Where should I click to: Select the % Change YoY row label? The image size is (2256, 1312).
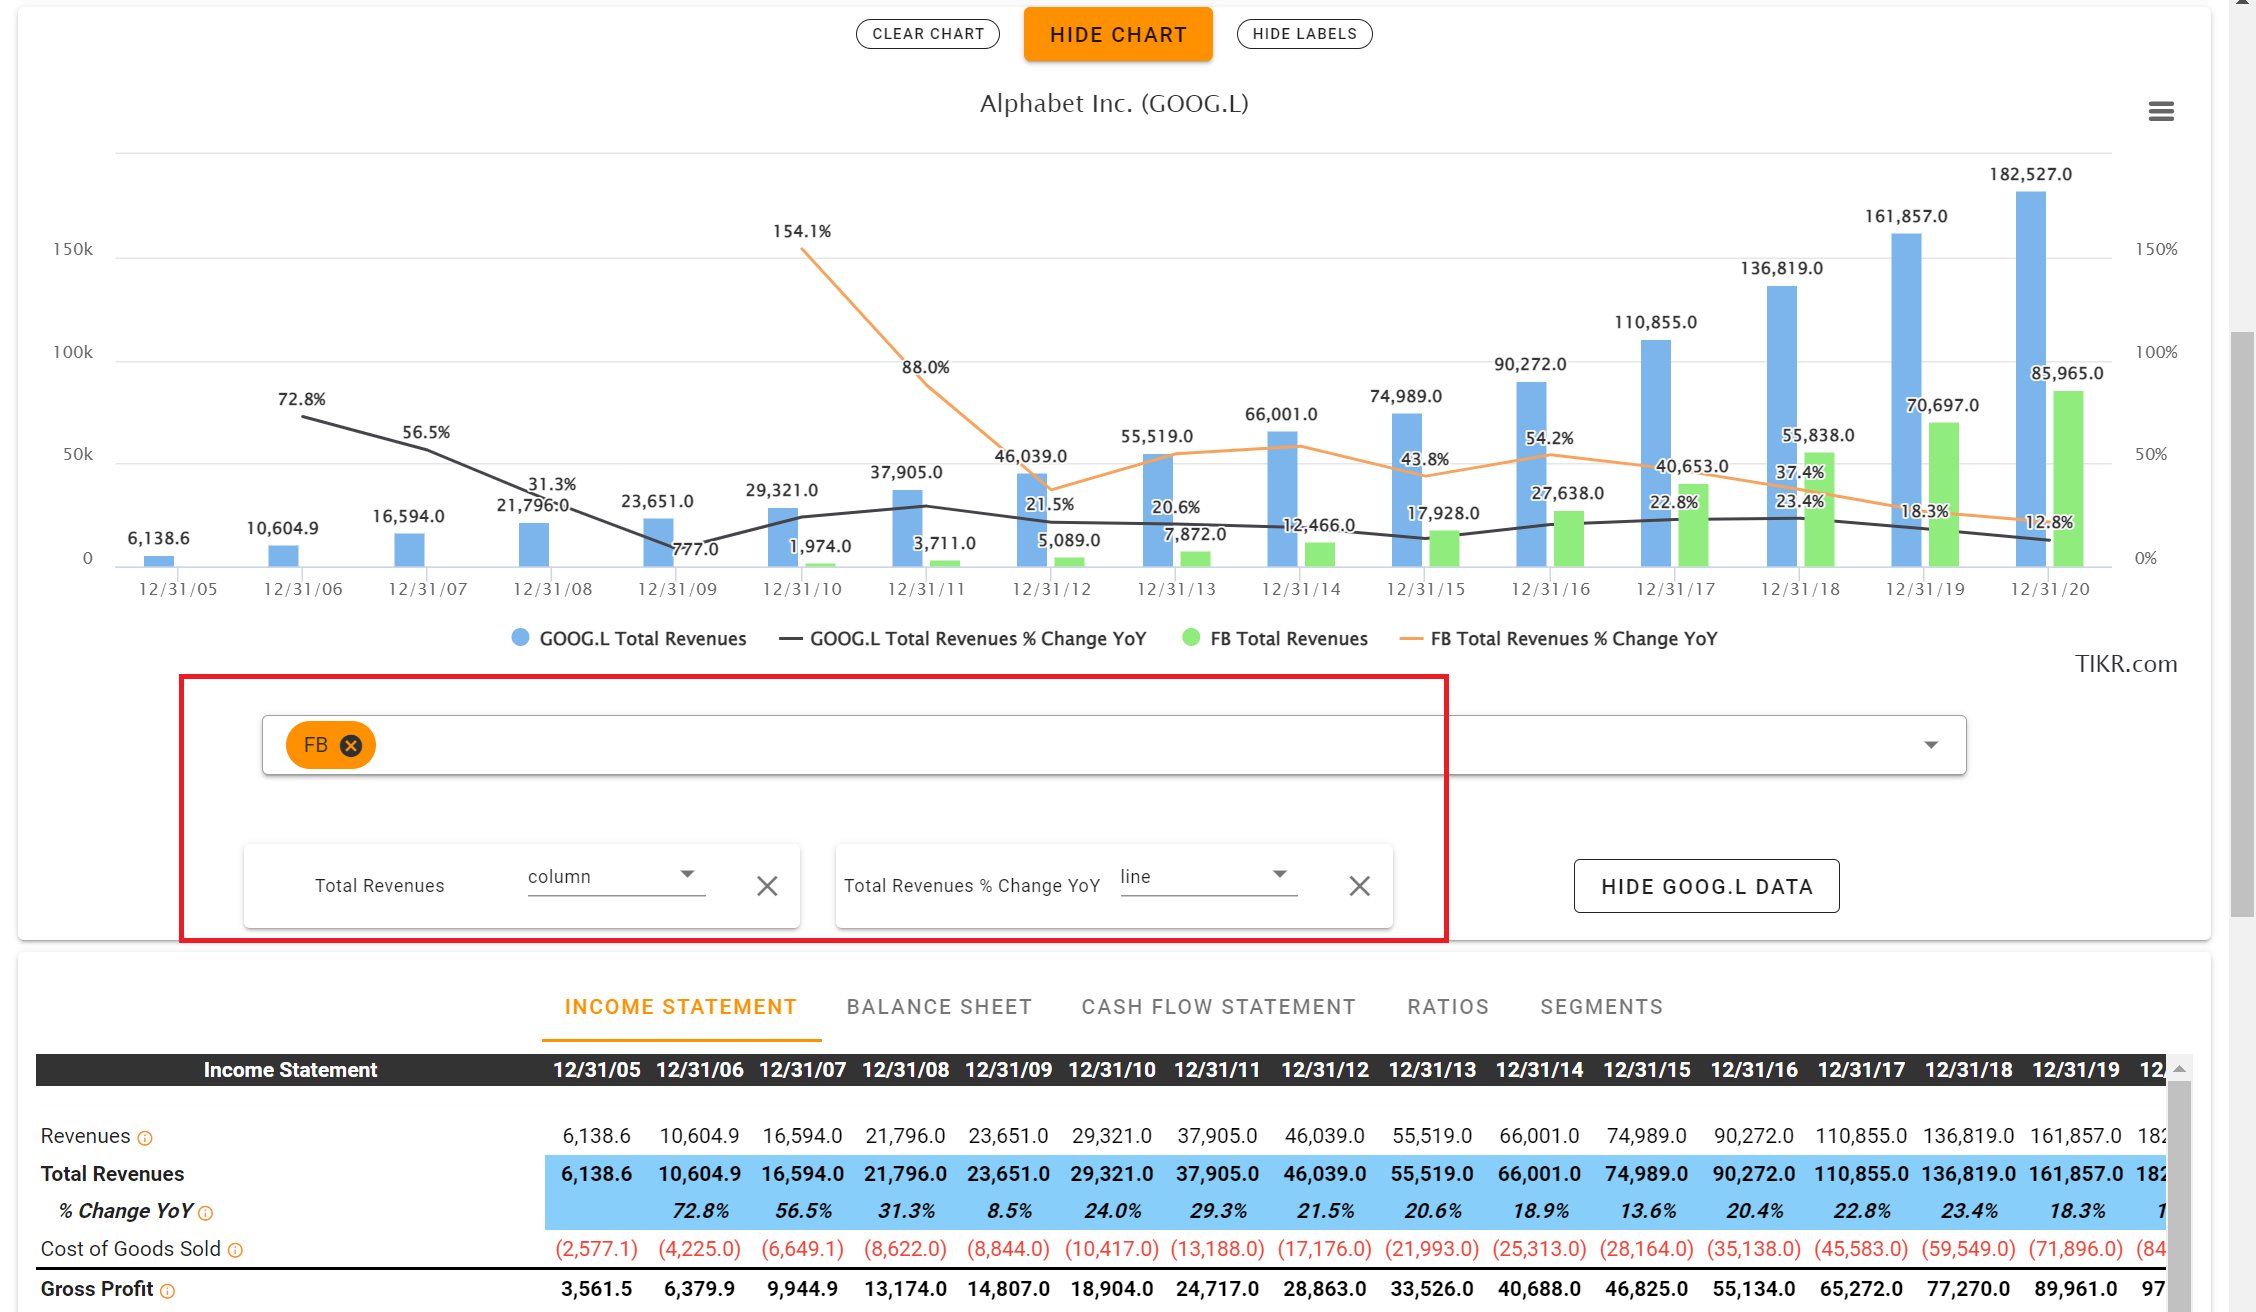pos(125,1211)
